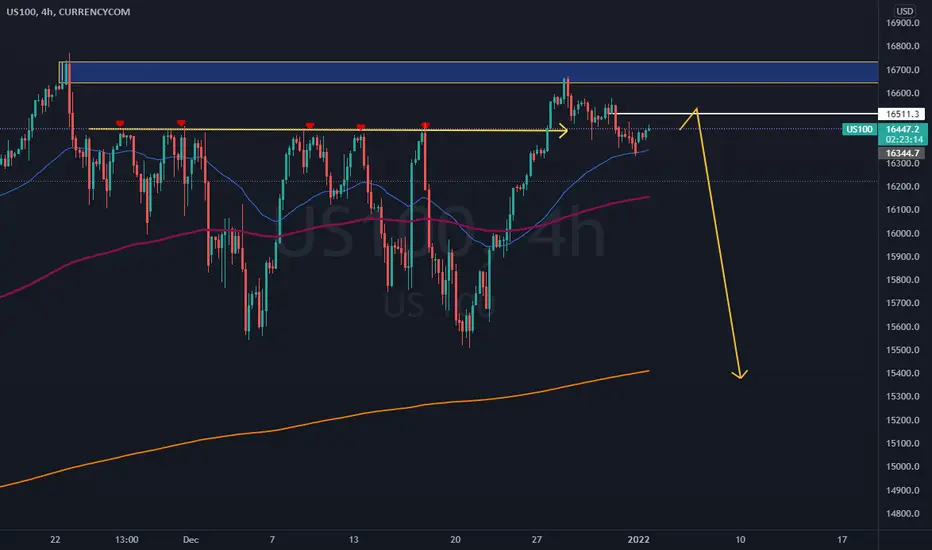Screen dimensions: 932x550
Task: Click the 7 date label on time axis
Action: pyautogui.click(x=272, y=540)
